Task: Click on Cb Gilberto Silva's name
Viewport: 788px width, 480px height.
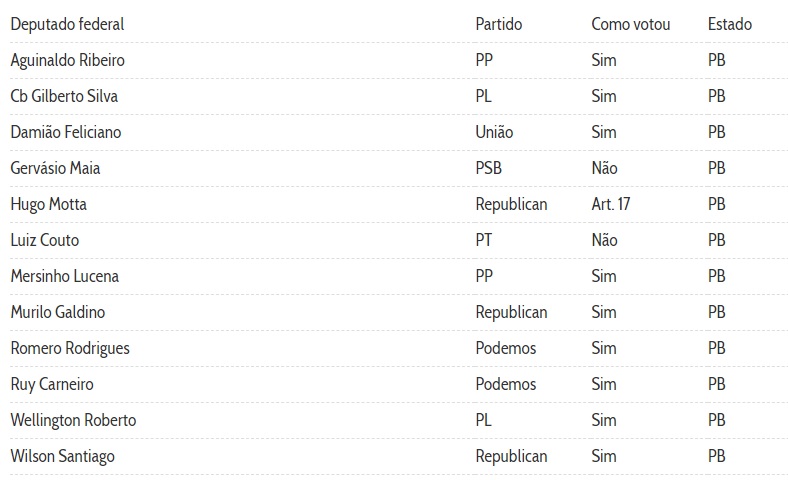Action: (x=64, y=96)
